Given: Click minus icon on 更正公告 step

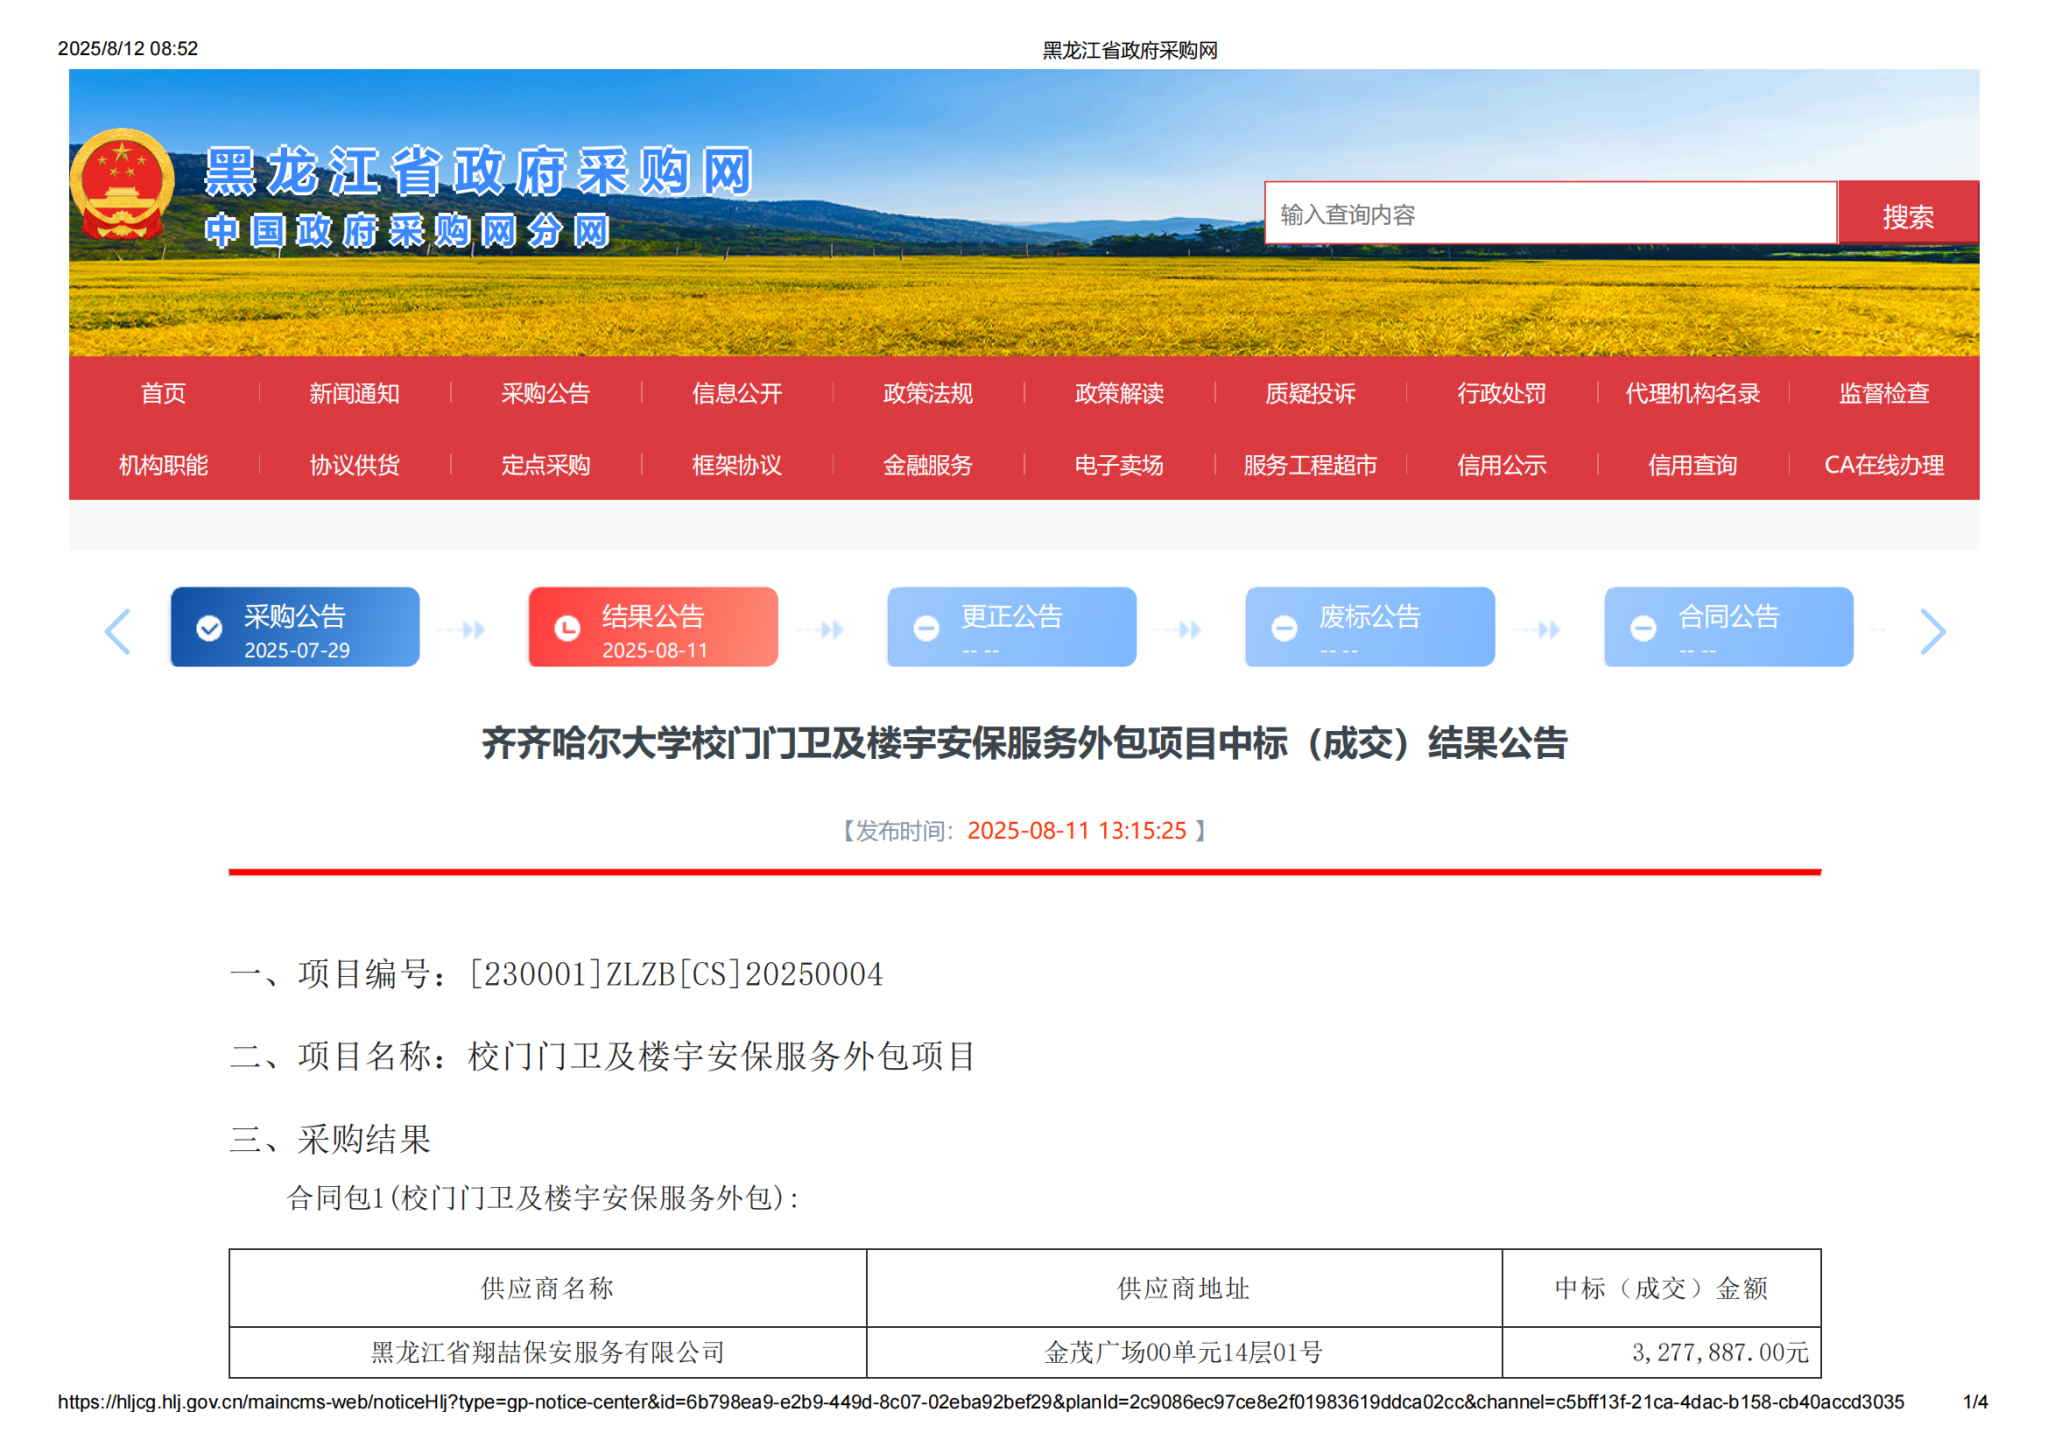Looking at the screenshot, I should point(926,628).
